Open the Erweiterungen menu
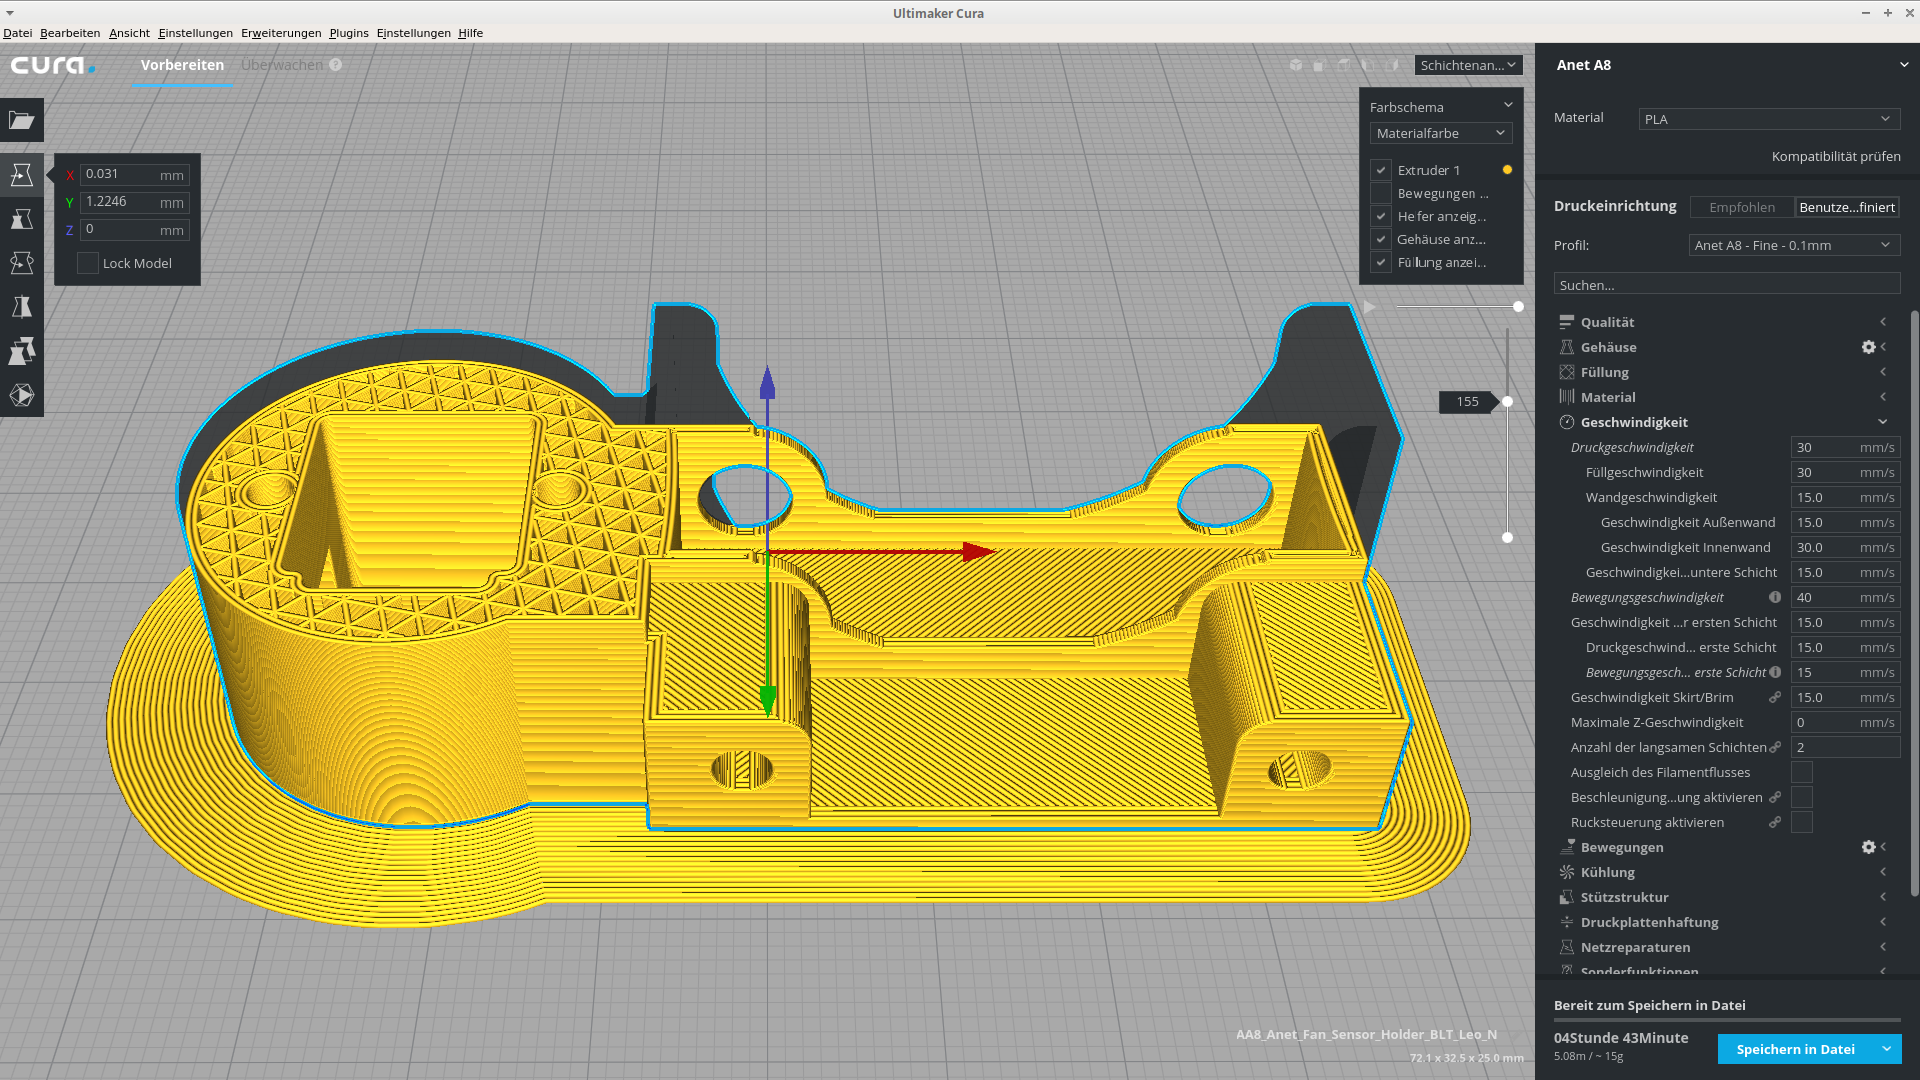The width and height of the screenshot is (1920, 1080). pyautogui.click(x=281, y=33)
